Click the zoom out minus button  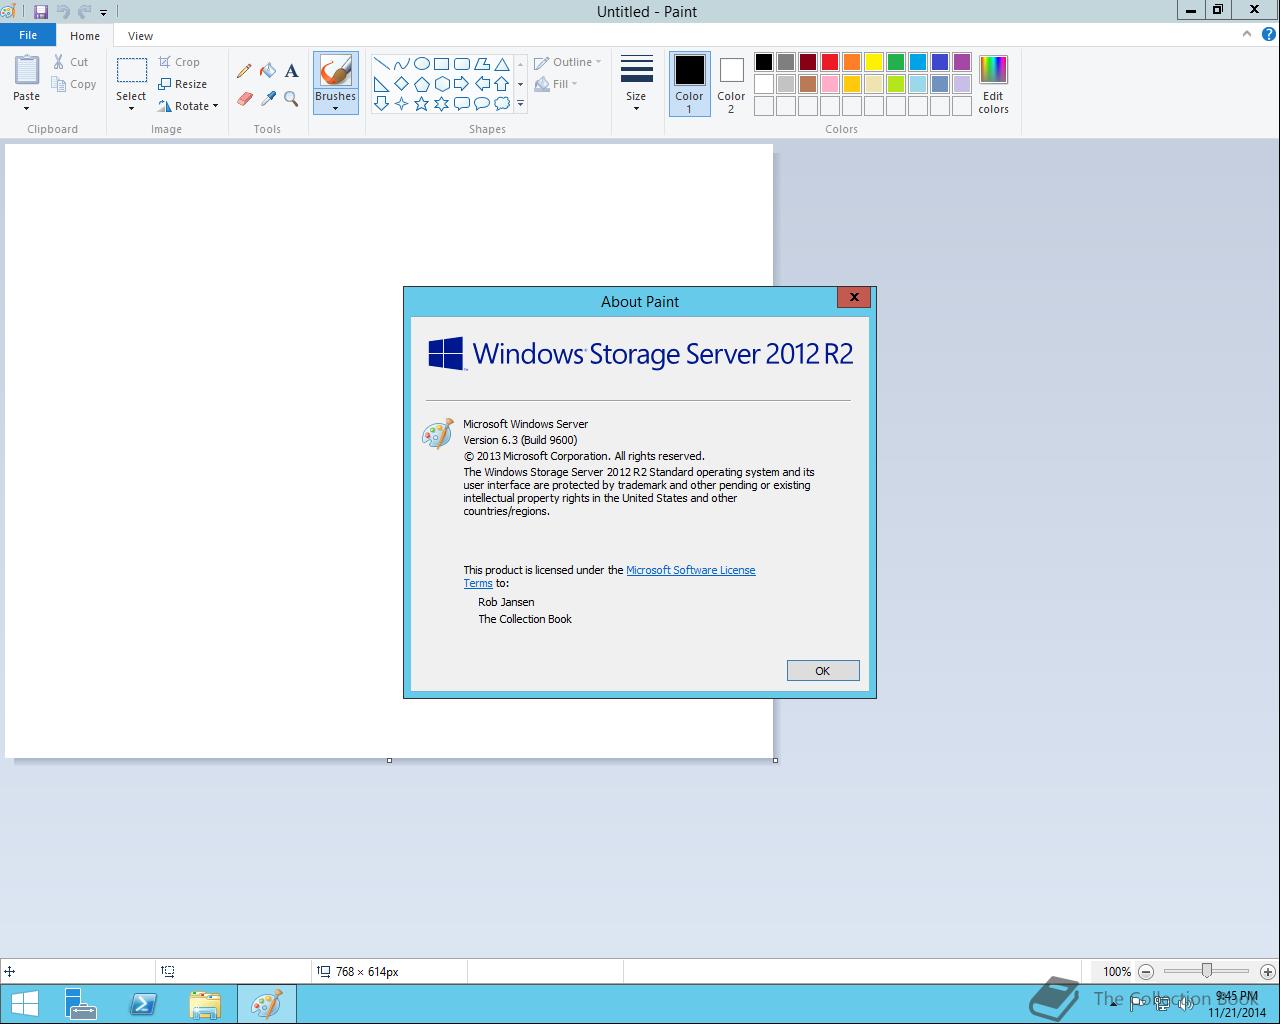tap(1146, 971)
